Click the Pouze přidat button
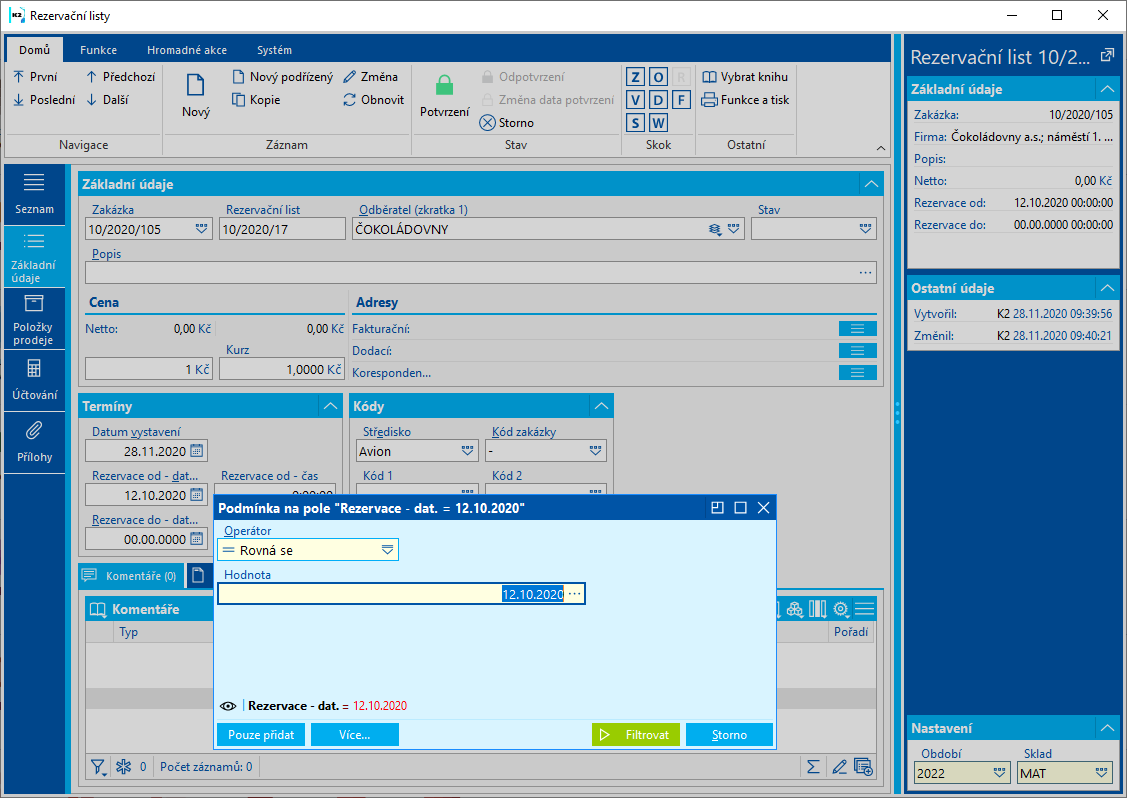The height and width of the screenshot is (798, 1127). click(261, 735)
